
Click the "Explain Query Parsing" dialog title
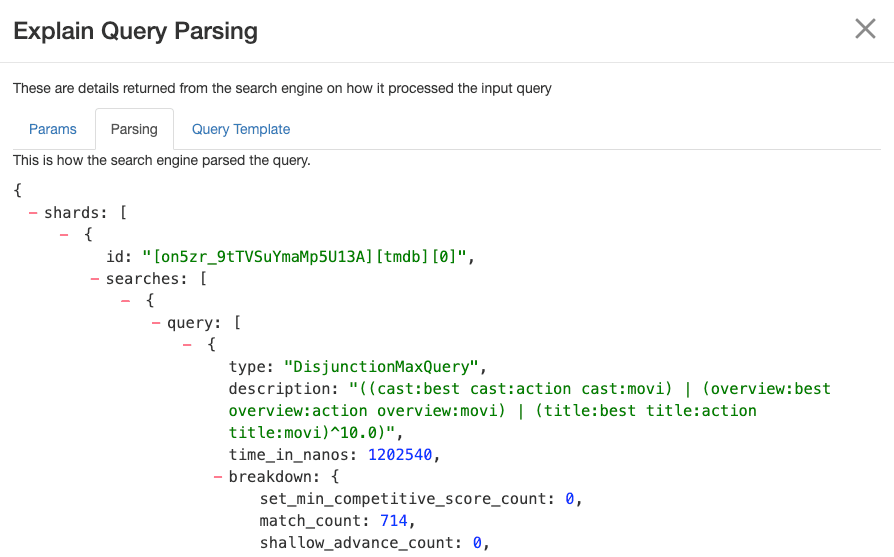pyautogui.click(x=135, y=31)
